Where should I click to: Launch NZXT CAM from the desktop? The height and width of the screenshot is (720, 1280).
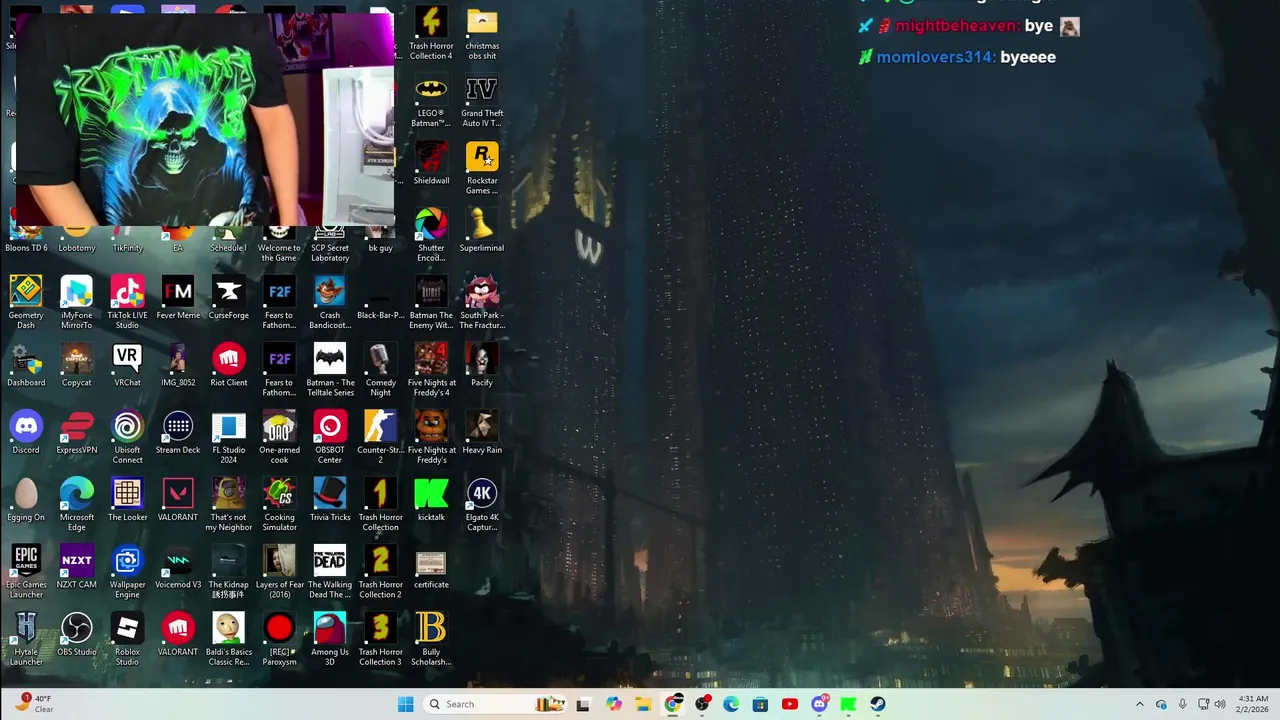(x=77, y=567)
